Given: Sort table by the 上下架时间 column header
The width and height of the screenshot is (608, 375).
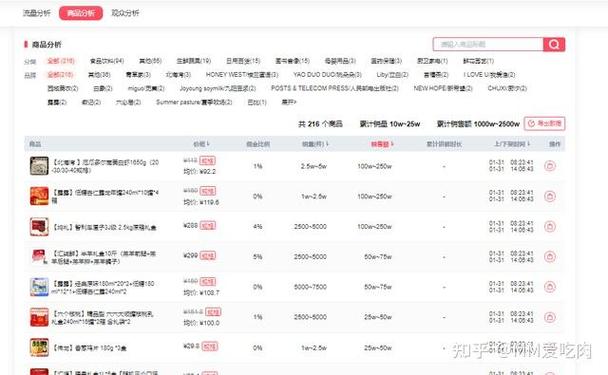Looking at the screenshot, I should coord(511,144).
